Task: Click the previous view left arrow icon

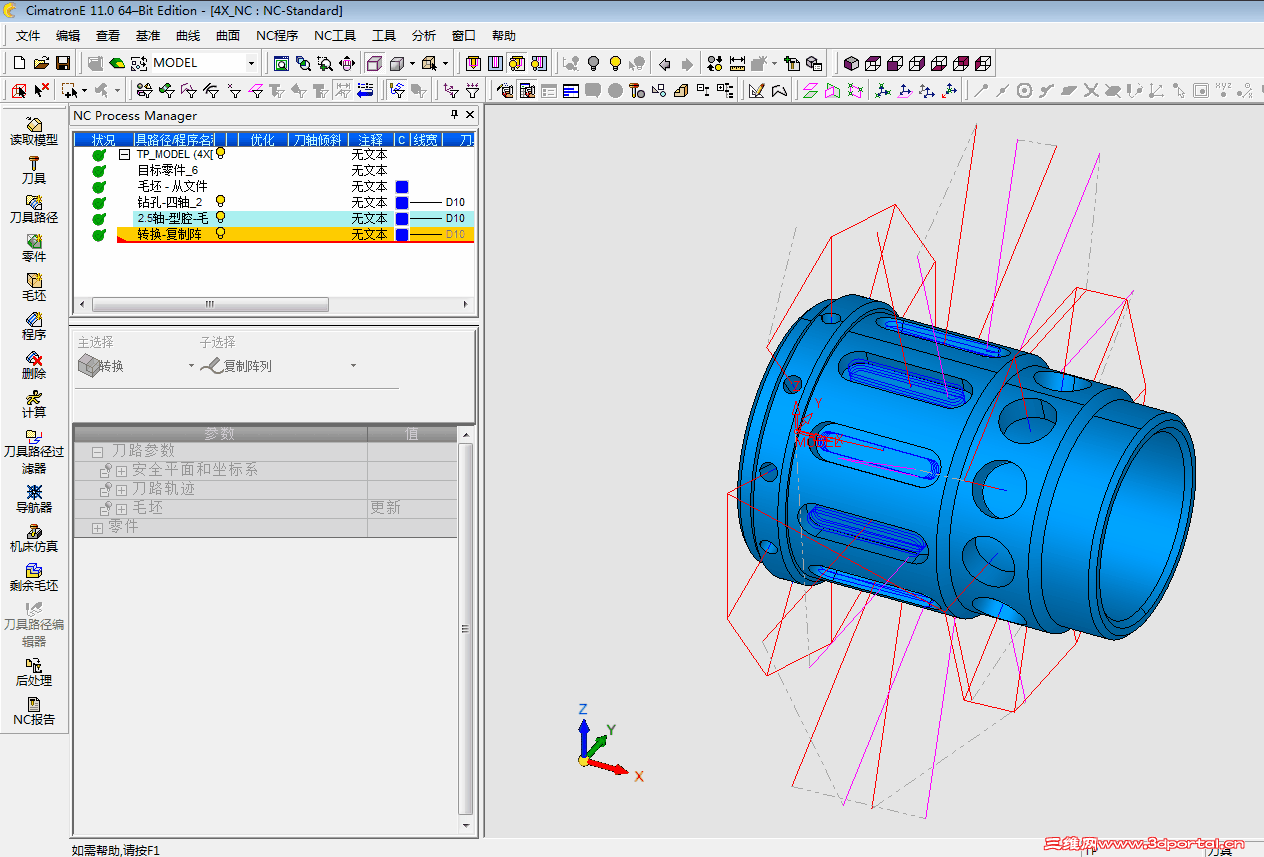Action: 665,63
